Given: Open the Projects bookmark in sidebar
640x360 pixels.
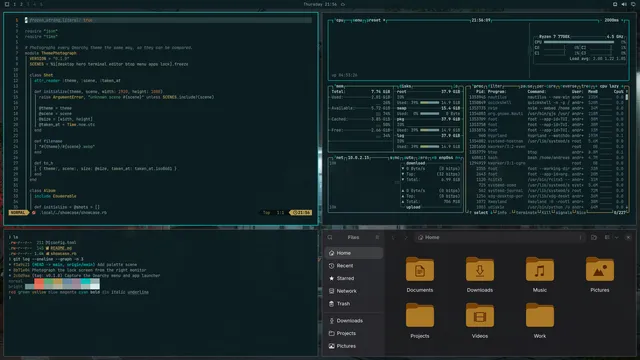Looking at the screenshot, I should pyautogui.click(x=354, y=333).
